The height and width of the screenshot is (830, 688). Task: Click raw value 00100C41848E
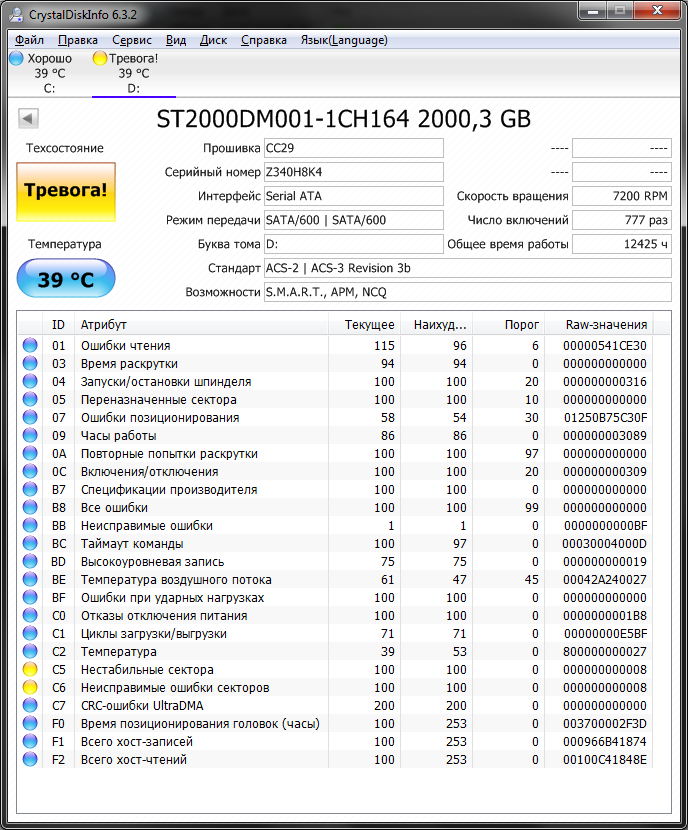(x=605, y=760)
